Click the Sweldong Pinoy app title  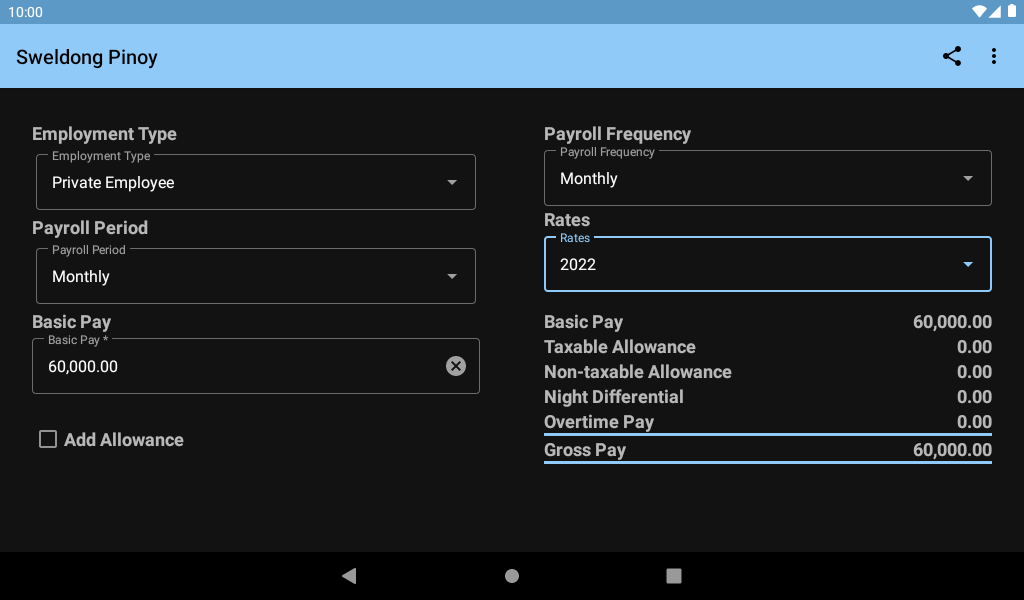(x=87, y=57)
